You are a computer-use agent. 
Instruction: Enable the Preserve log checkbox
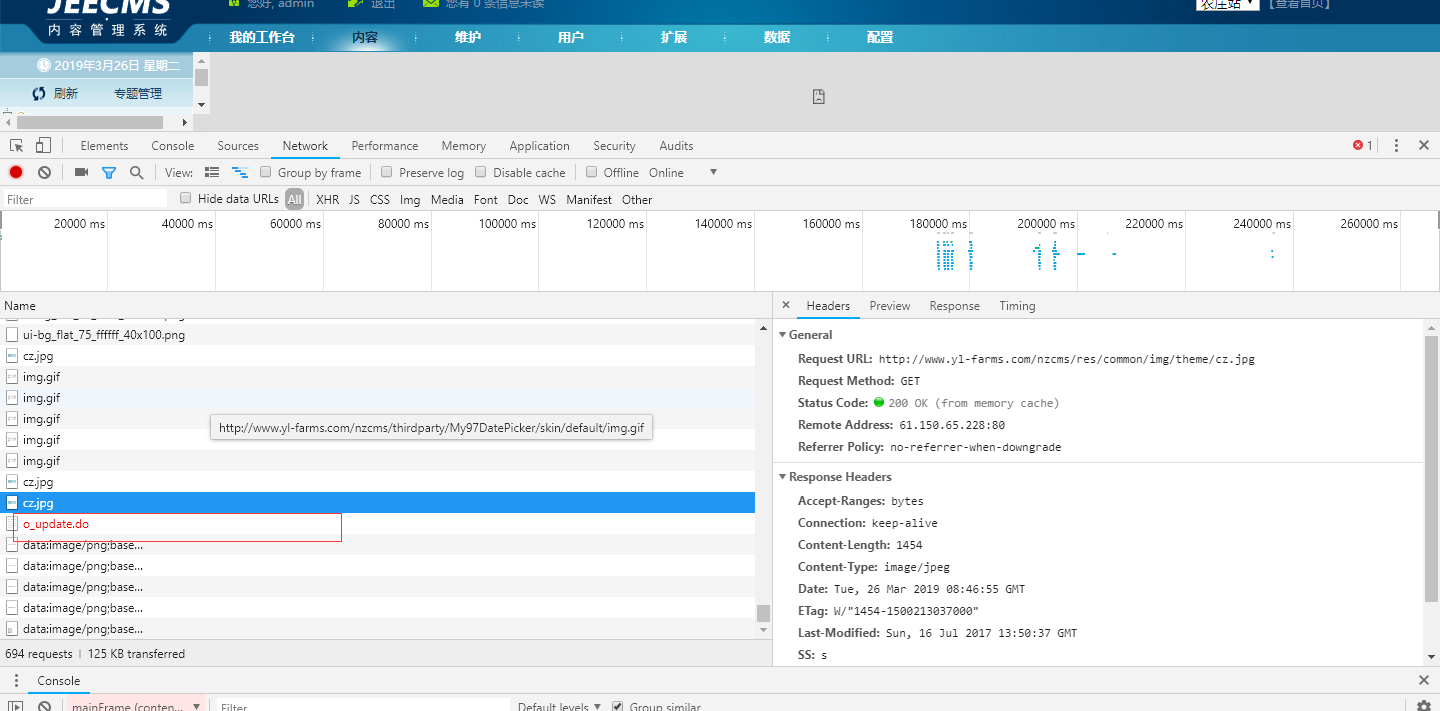387,172
